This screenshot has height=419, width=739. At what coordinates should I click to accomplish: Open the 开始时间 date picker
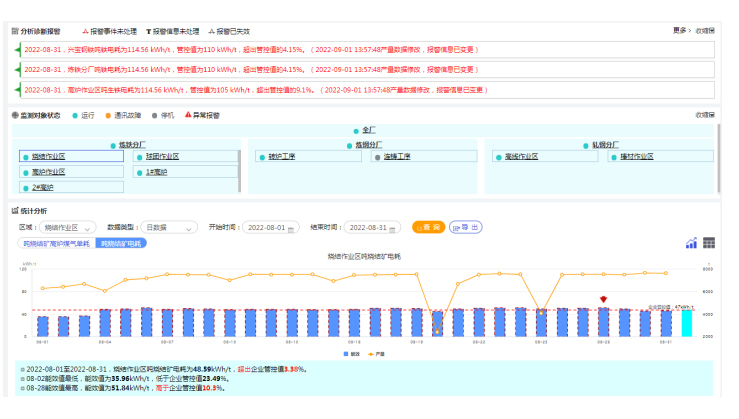(x=268, y=227)
